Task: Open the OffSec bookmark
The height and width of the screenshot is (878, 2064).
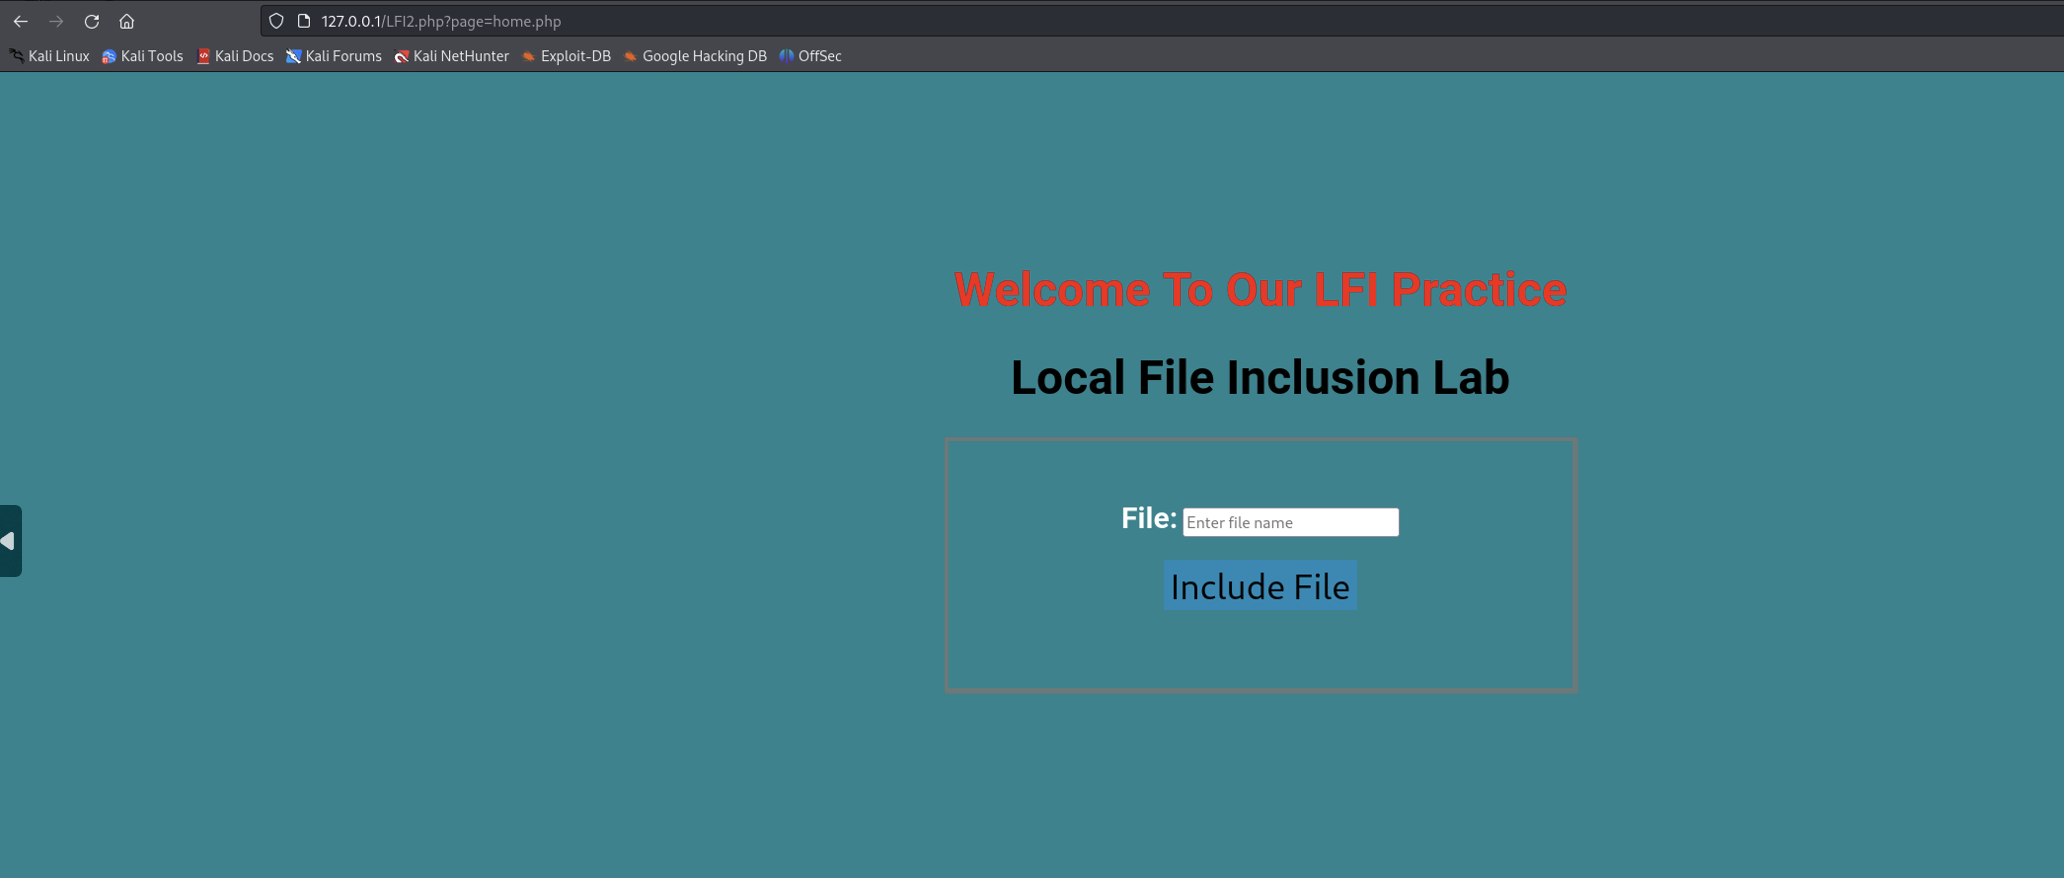Action: [811, 56]
